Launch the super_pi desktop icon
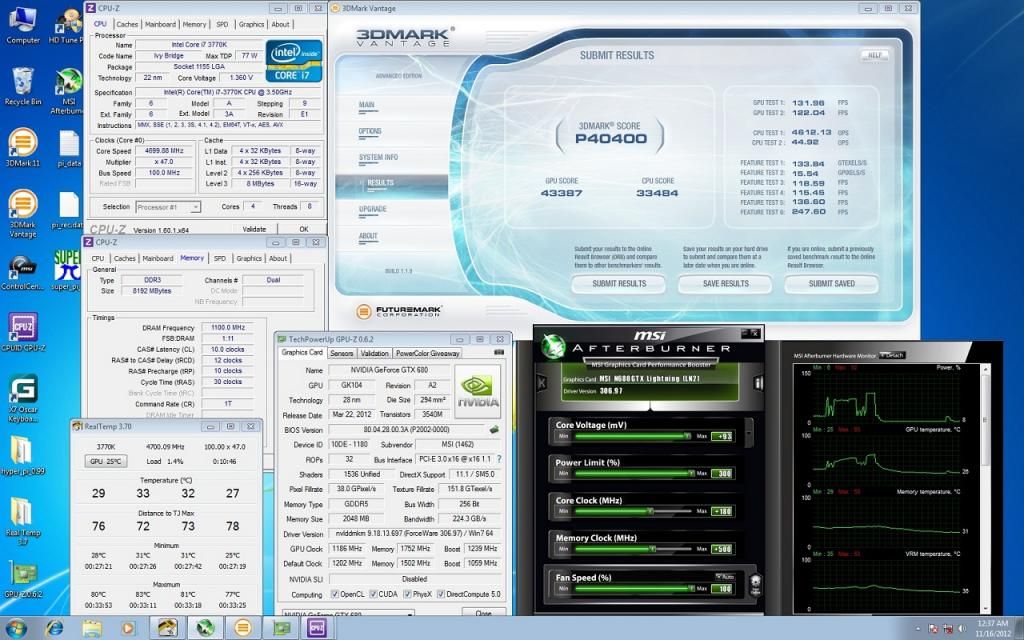This screenshot has height=640, width=1024. (x=67, y=269)
